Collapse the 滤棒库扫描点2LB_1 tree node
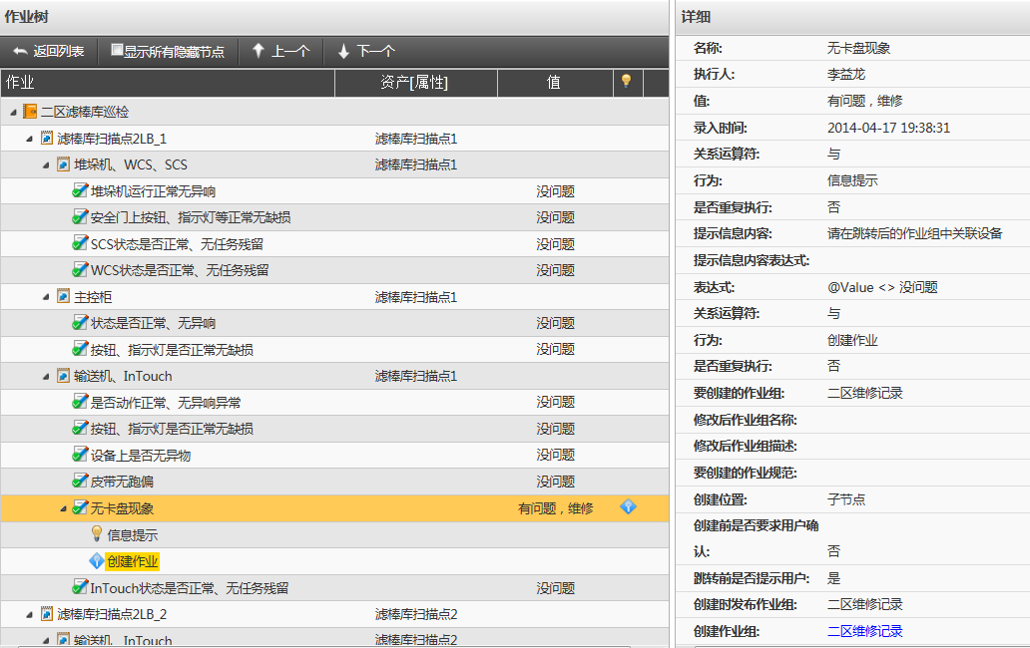 tap(30, 138)
